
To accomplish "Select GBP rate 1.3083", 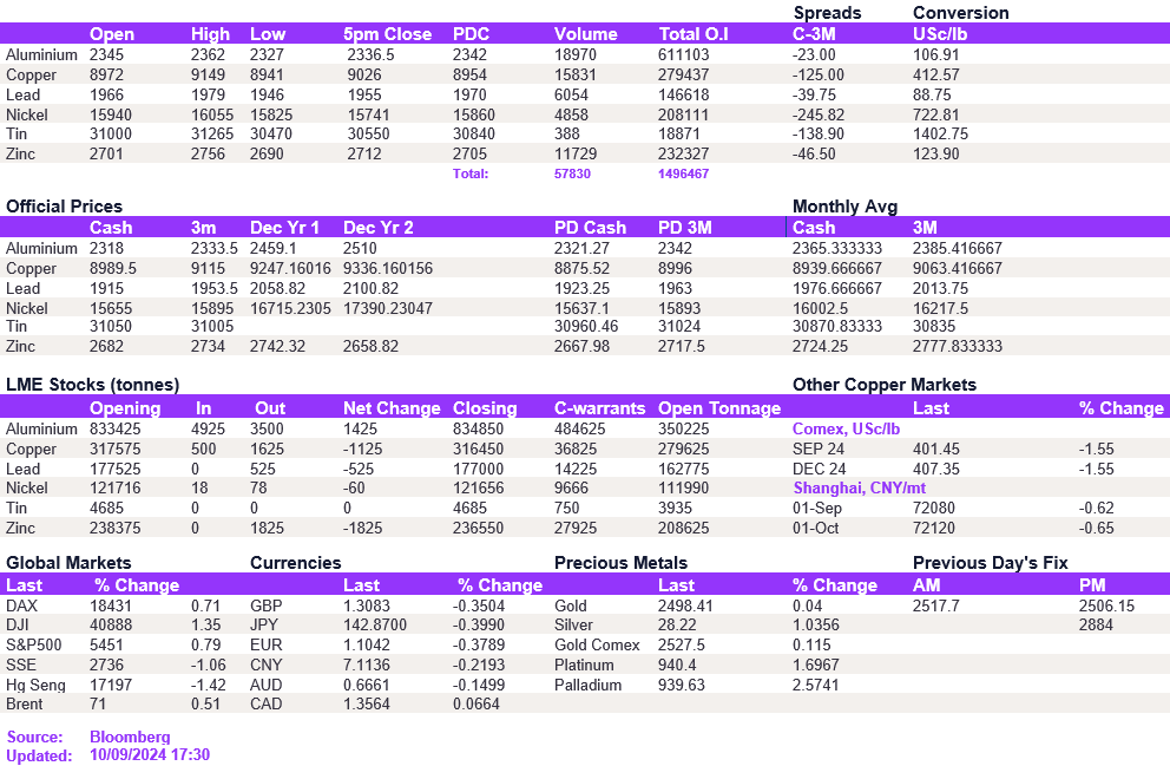I will point(366,606).
